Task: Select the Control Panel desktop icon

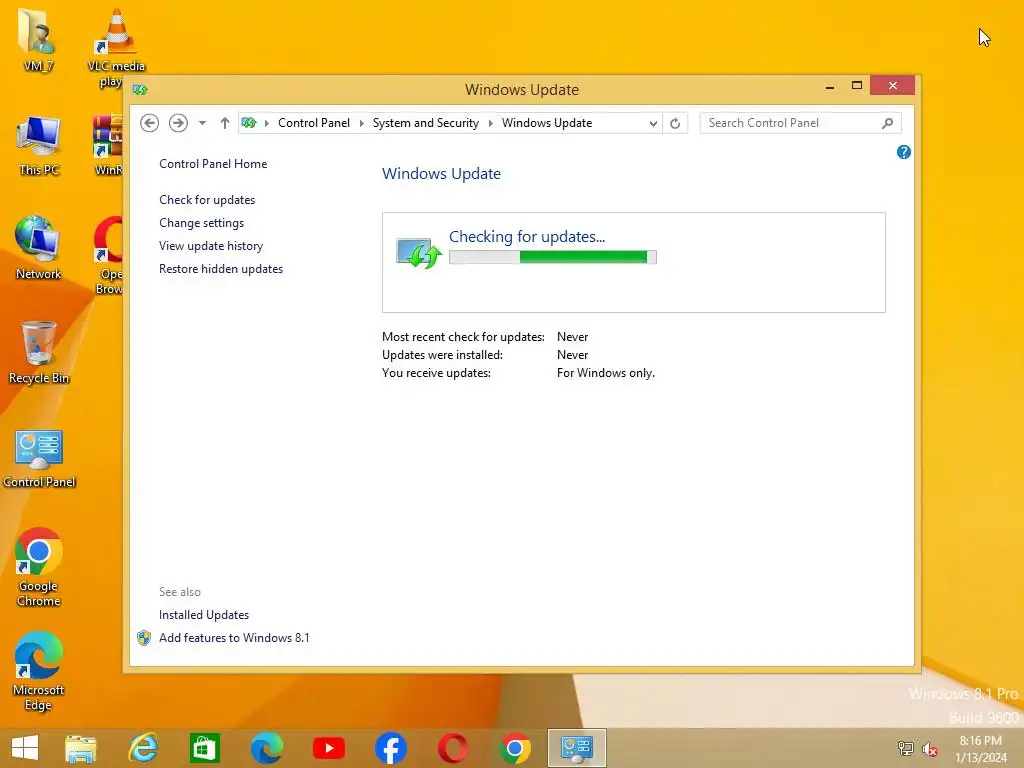Action: (39, 457)
